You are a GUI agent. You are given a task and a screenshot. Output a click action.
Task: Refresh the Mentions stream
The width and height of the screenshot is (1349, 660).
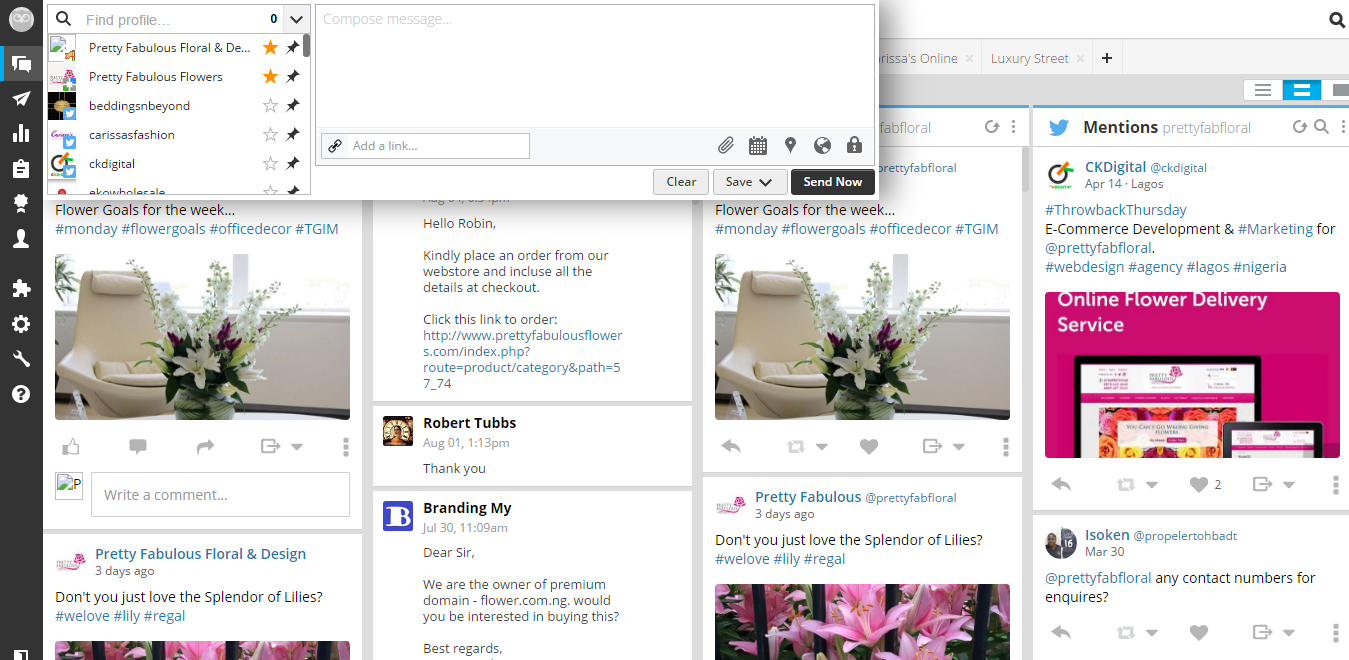pyautogui.click(x=1300, y=127)
